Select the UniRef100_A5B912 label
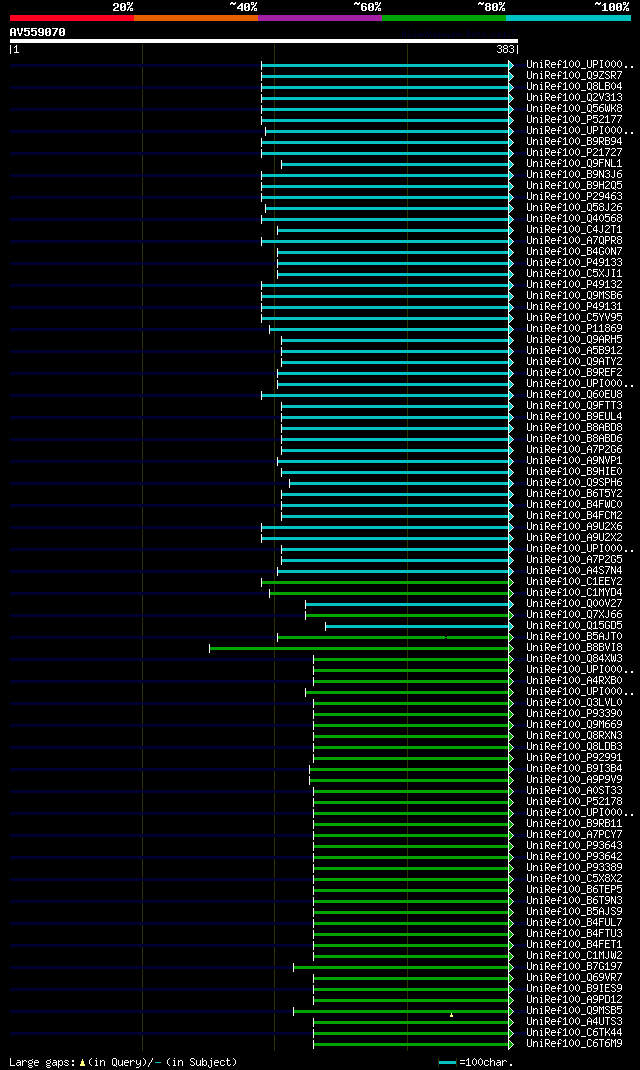The image size is (640, 1070). click(x=574, y=351)
